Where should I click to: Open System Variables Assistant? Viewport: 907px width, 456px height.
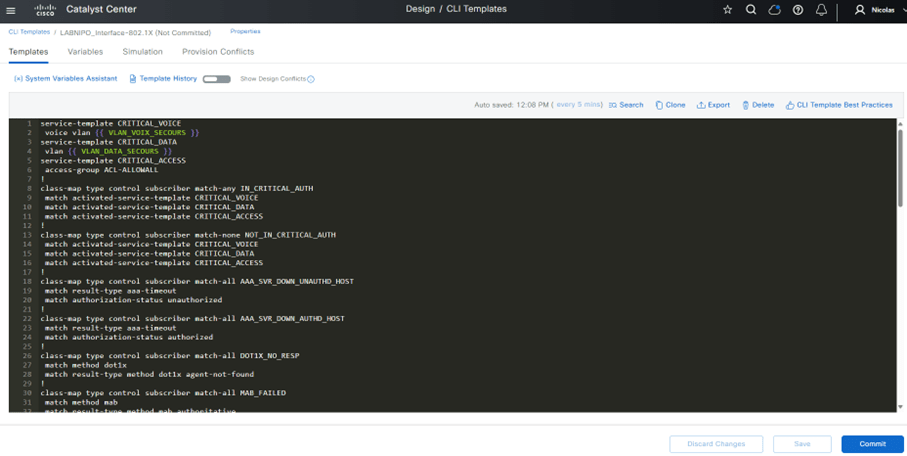coord(66,79)
